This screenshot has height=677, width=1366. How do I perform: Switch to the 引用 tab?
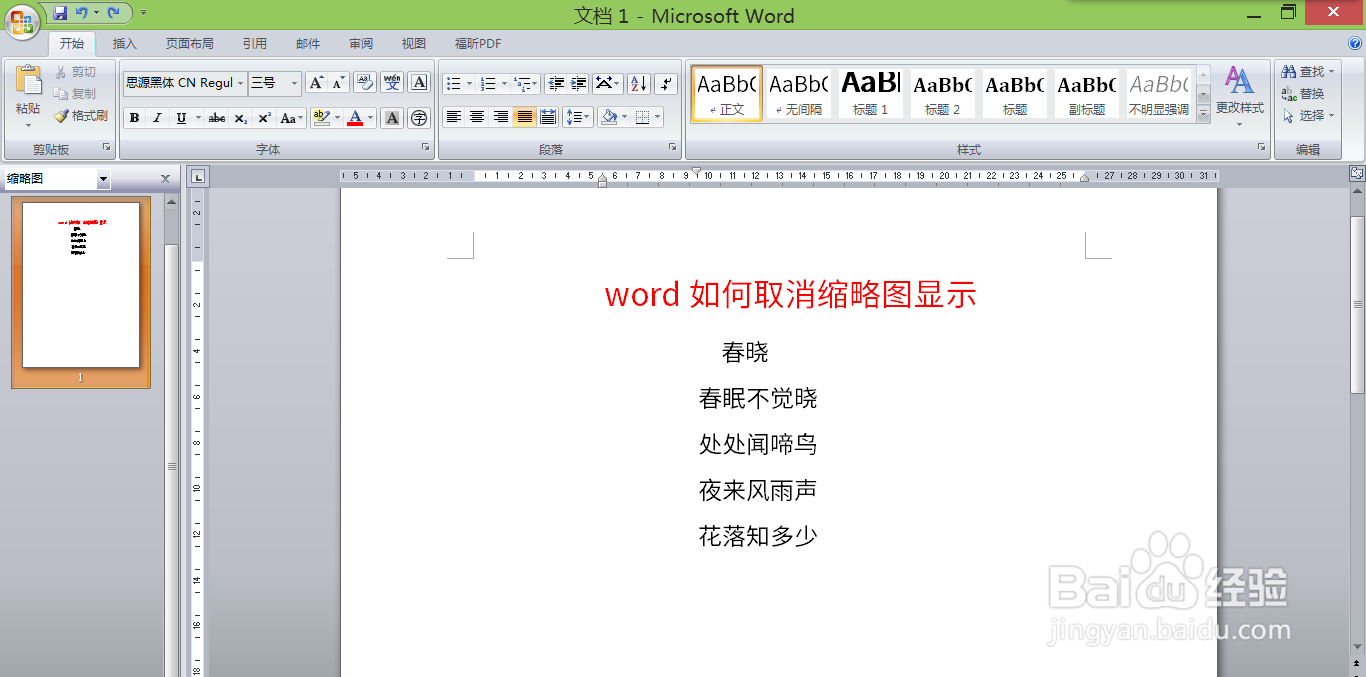tap(255, 44)
